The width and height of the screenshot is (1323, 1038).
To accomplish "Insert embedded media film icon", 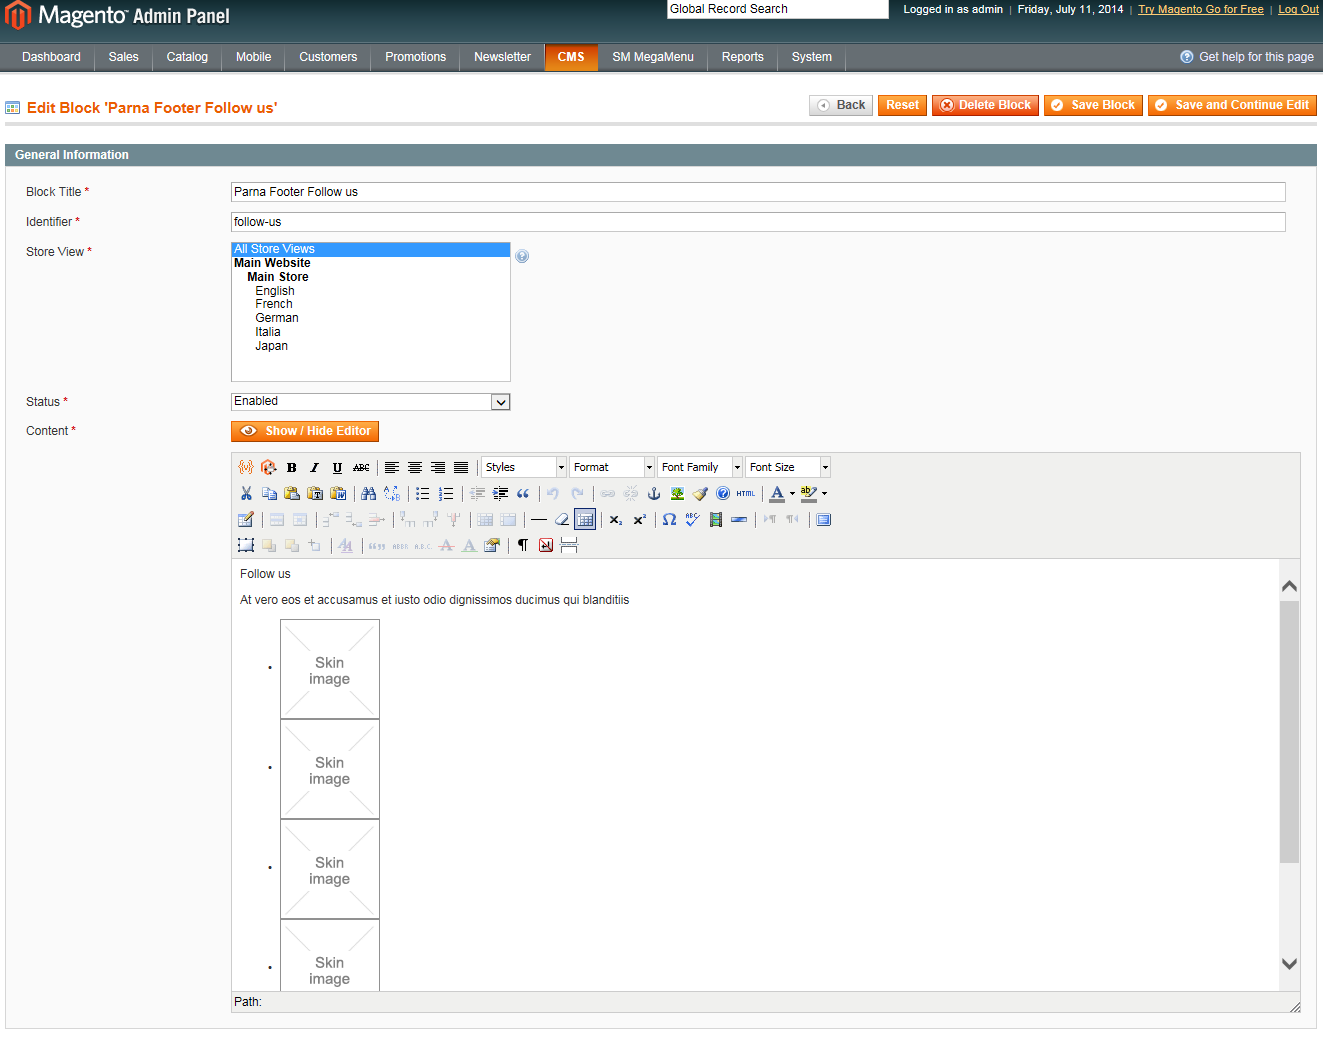I will (716, 519).
